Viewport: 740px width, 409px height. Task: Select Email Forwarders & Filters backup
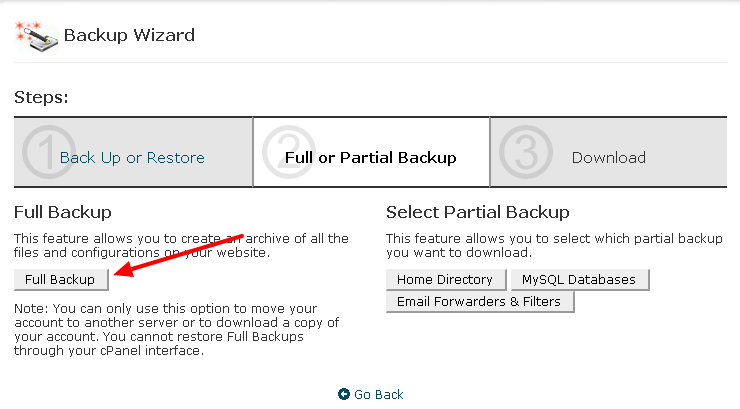(x=479, y=302)
